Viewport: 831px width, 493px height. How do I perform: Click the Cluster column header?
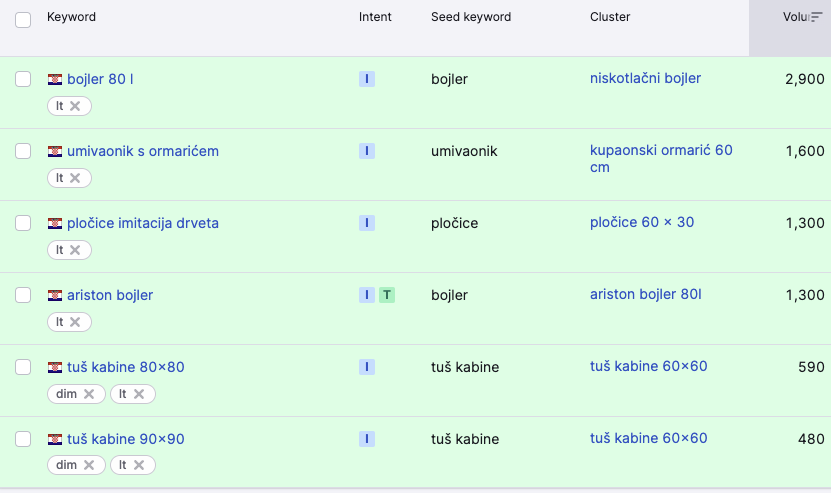(610, 17)
